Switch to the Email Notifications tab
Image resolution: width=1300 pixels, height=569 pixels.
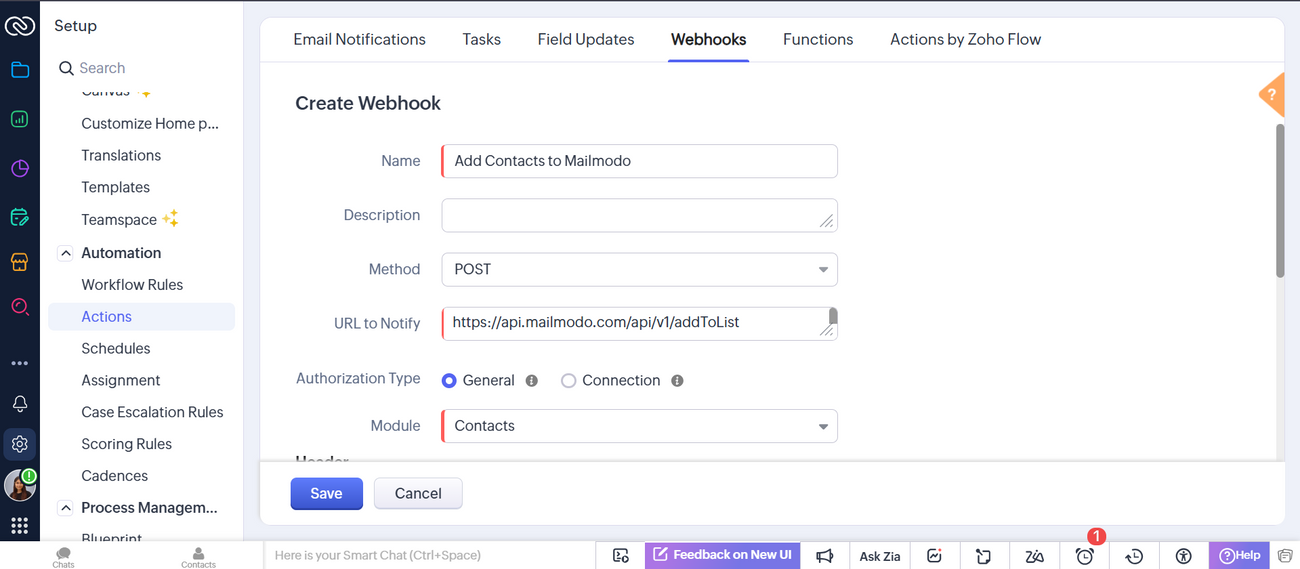tap(359, 40)
